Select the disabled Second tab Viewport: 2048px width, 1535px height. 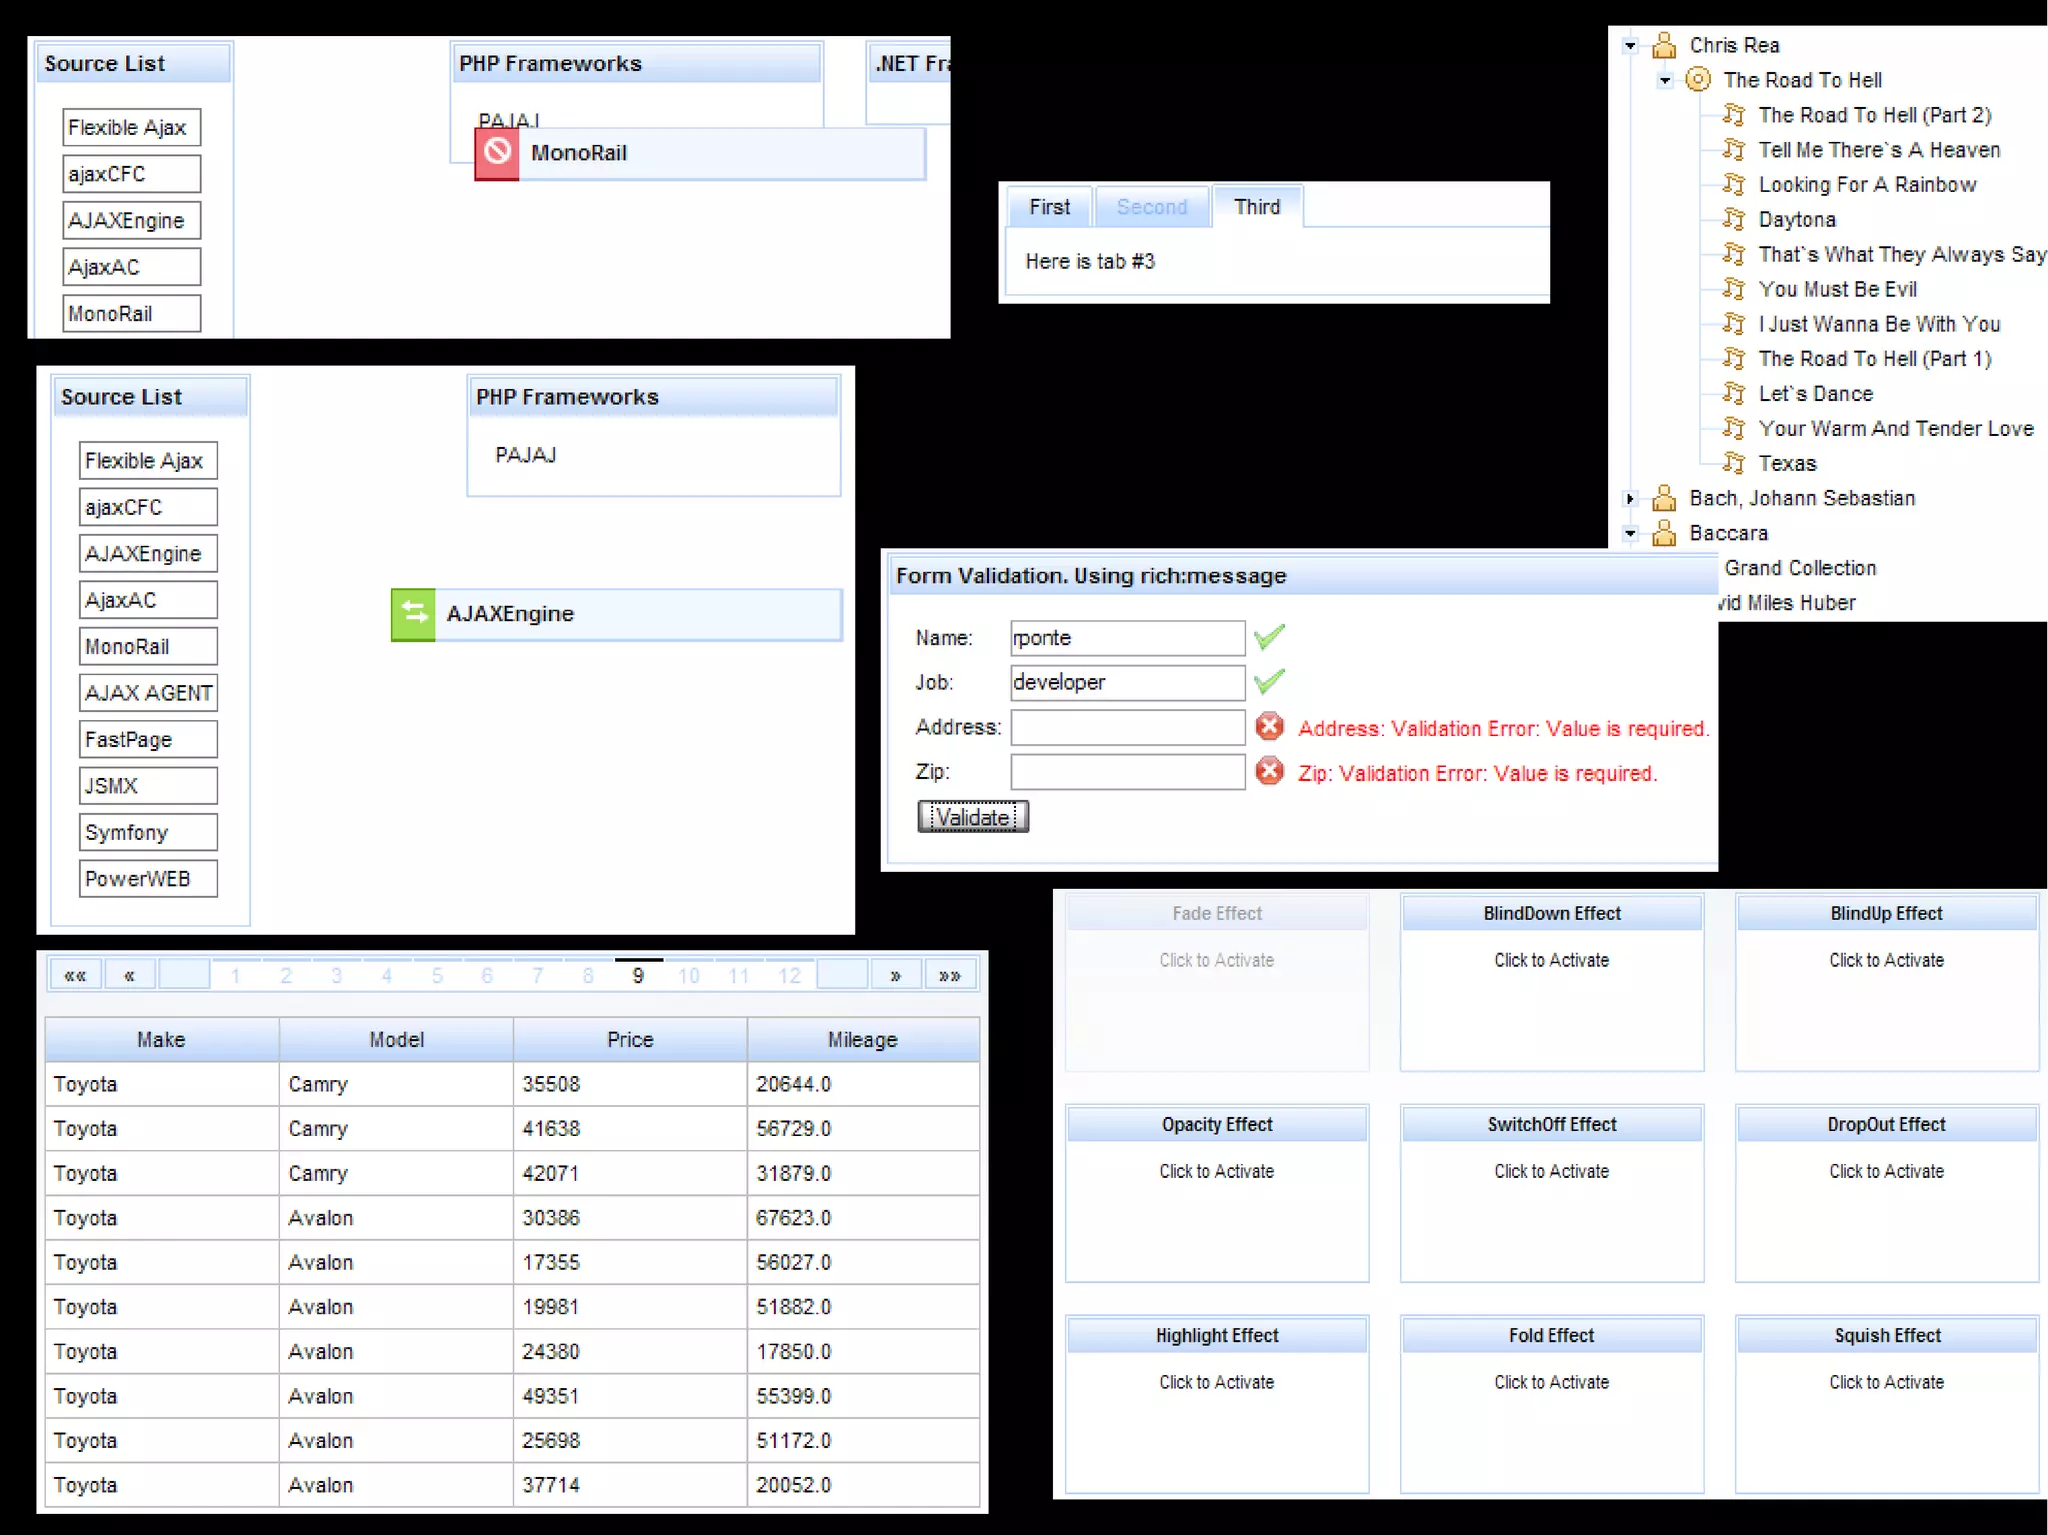click(x=1152, y=207)
